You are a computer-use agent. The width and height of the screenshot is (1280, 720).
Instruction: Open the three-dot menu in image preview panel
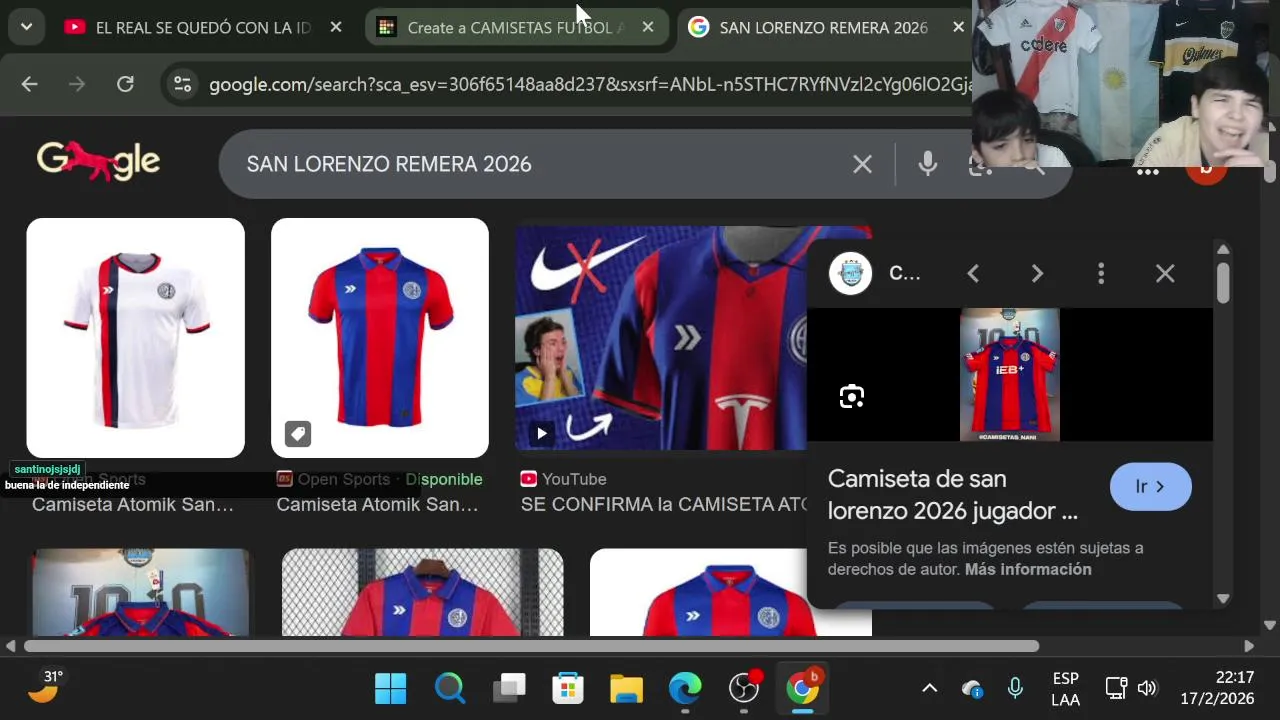tap(1101, 273)
